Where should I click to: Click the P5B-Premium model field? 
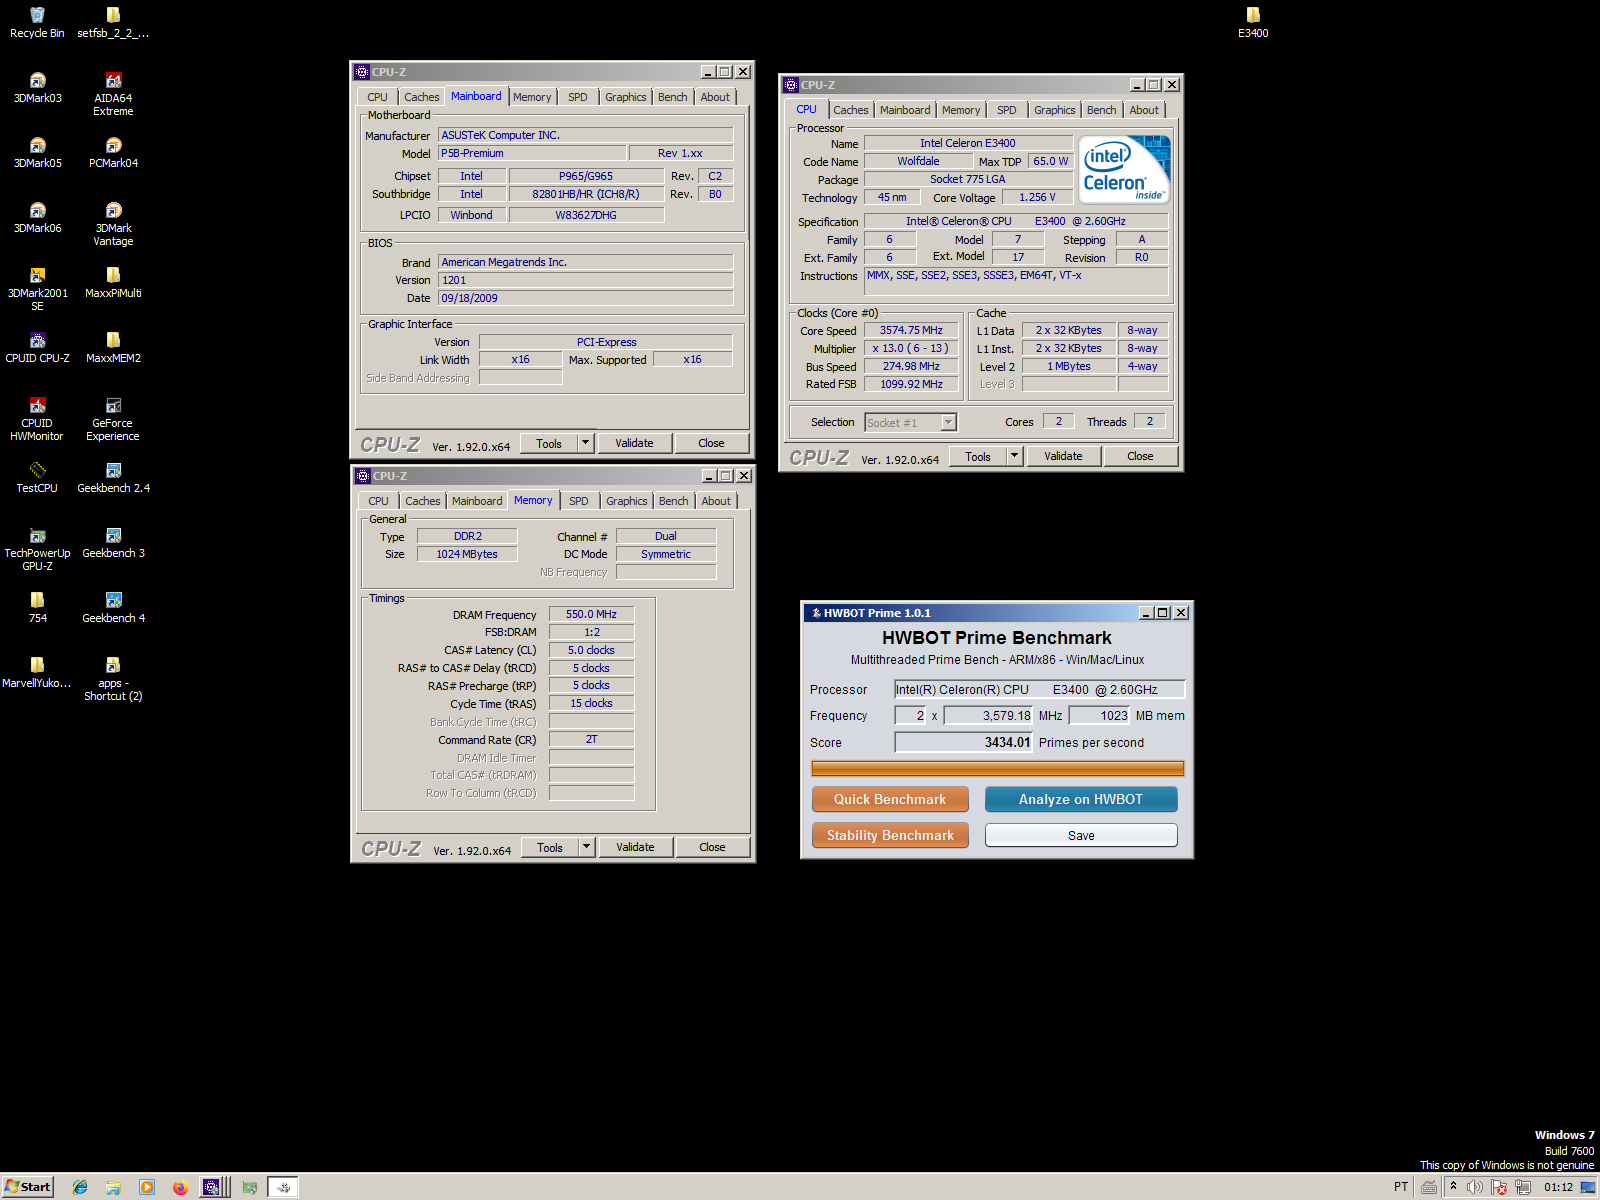point(532,153)
